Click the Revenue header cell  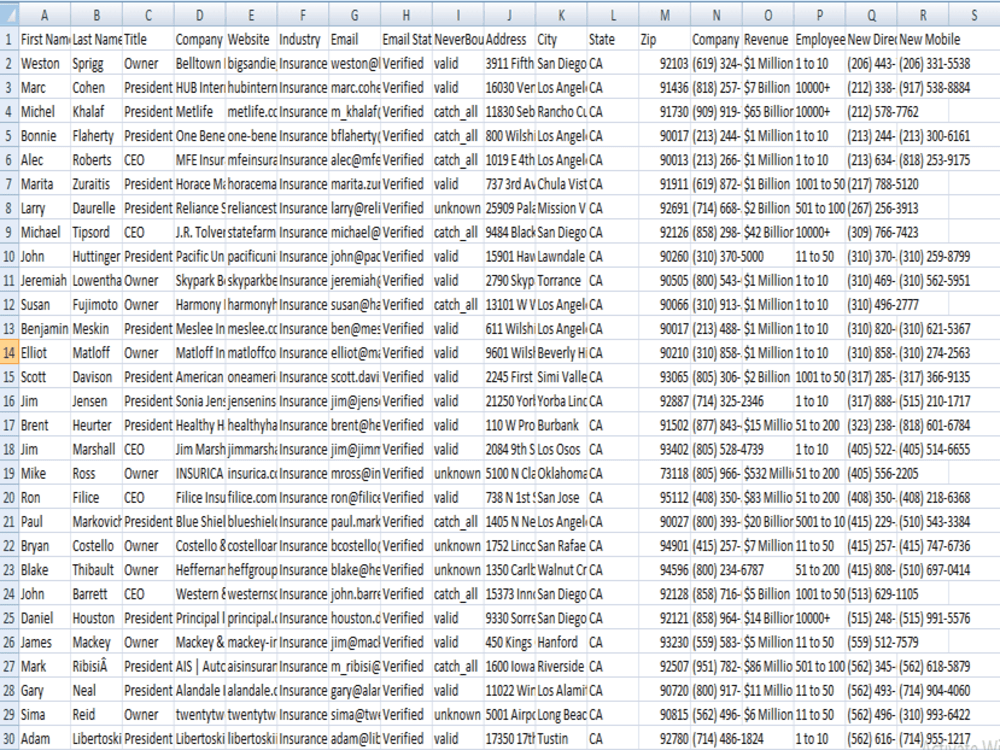tap(768, 40)
